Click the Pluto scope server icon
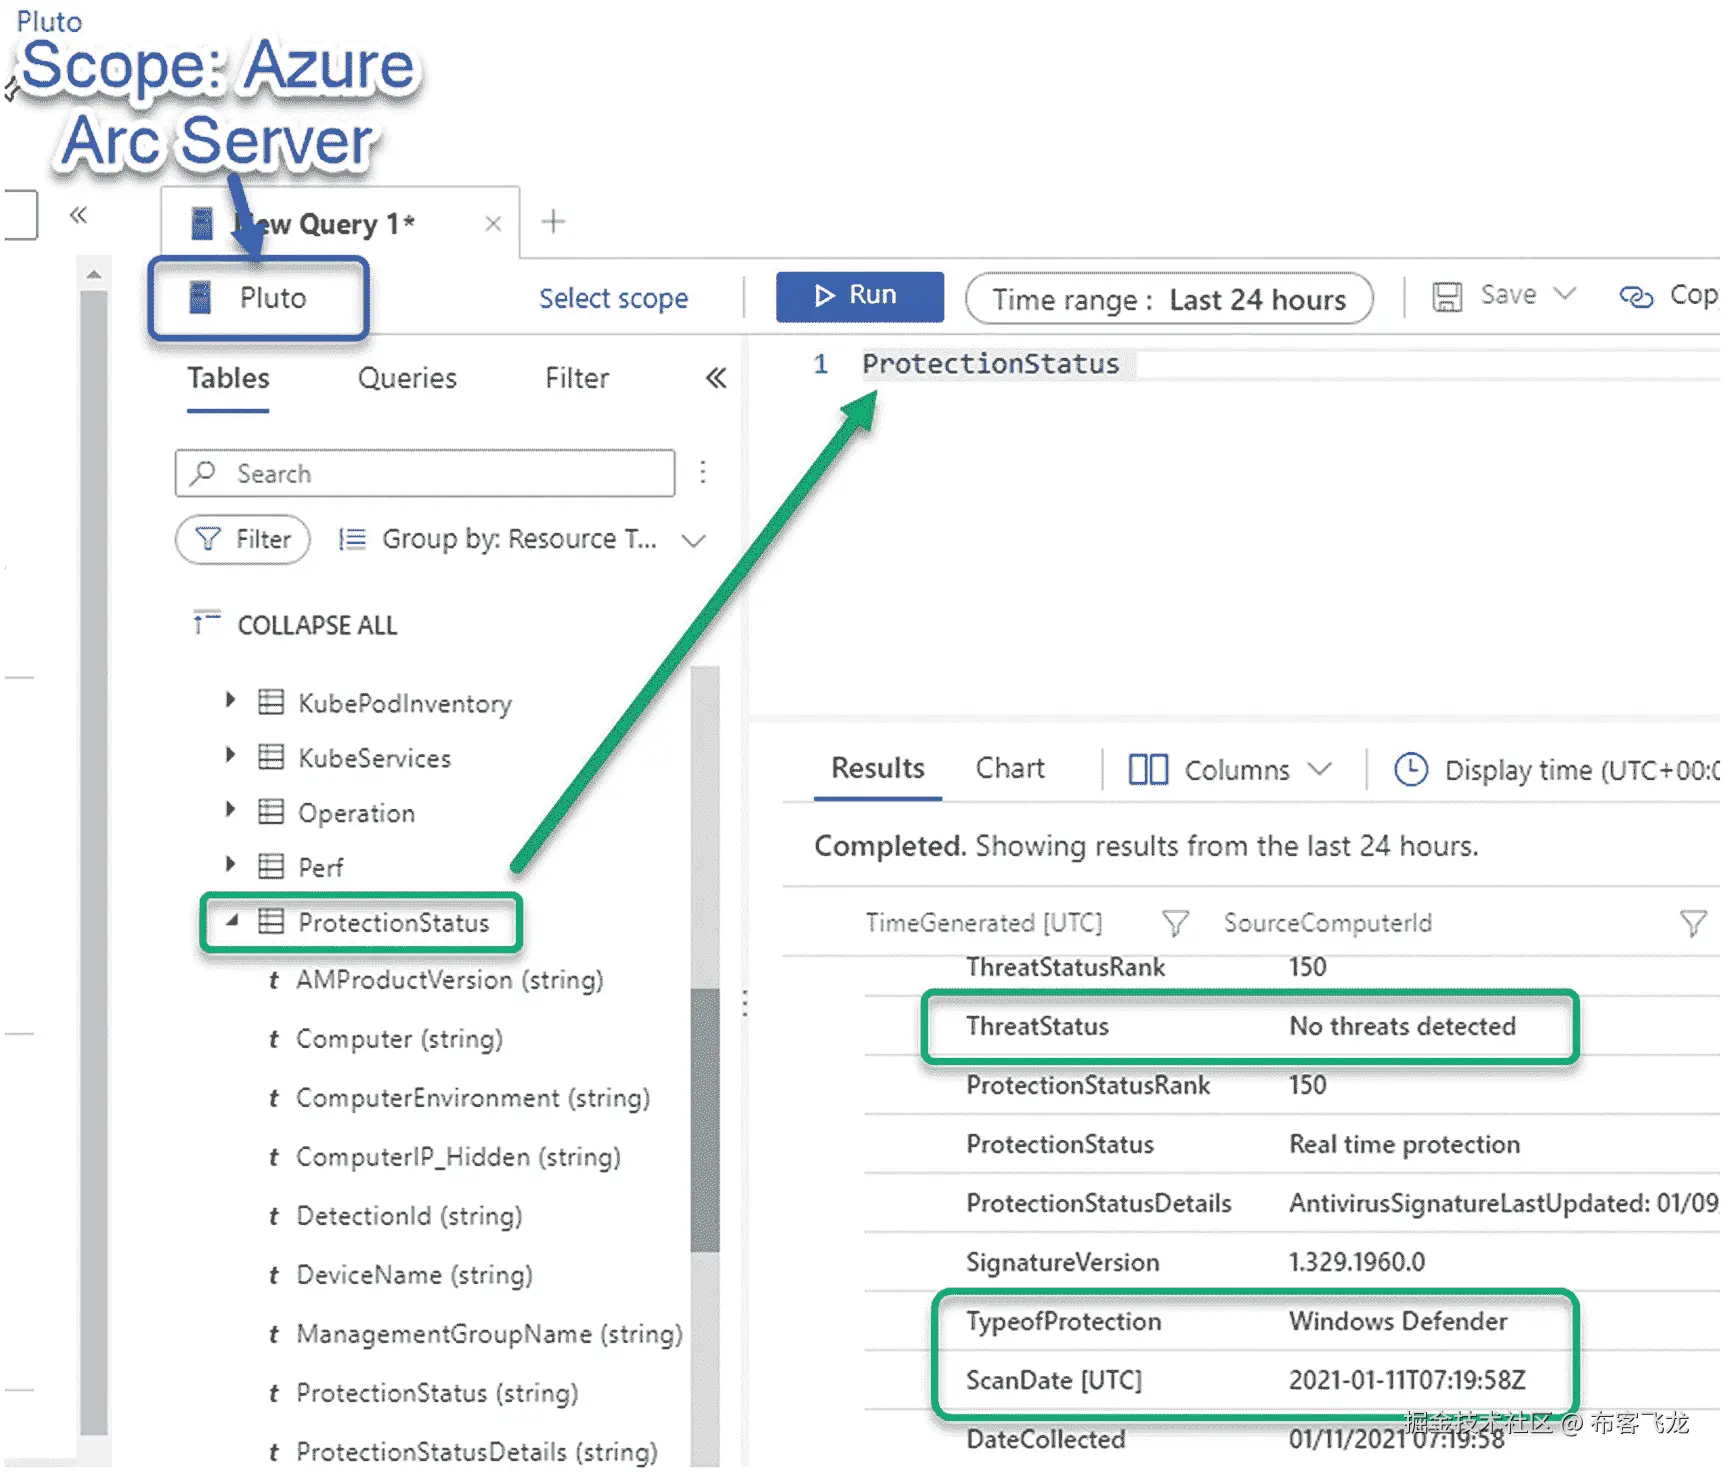 [200, 297]
